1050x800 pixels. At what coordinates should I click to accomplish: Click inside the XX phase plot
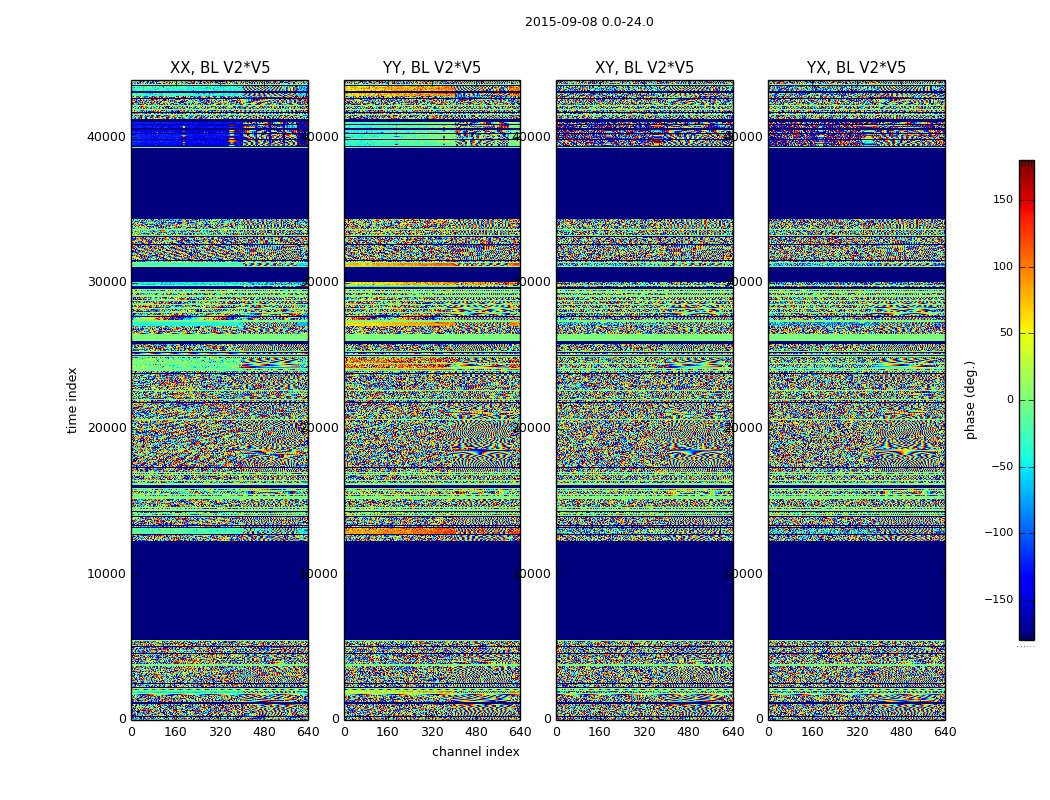pyautogui.click(x=220, y=400)
